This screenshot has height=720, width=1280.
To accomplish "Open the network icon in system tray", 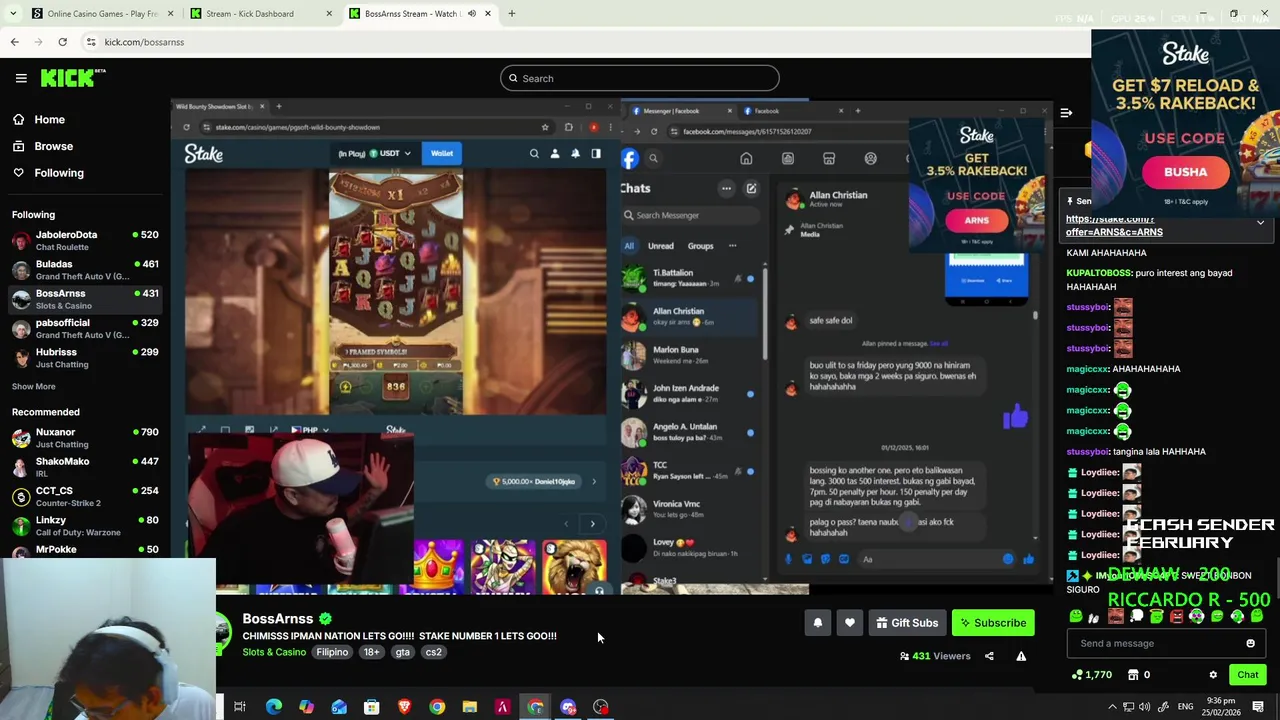I will pos(1129,707).
